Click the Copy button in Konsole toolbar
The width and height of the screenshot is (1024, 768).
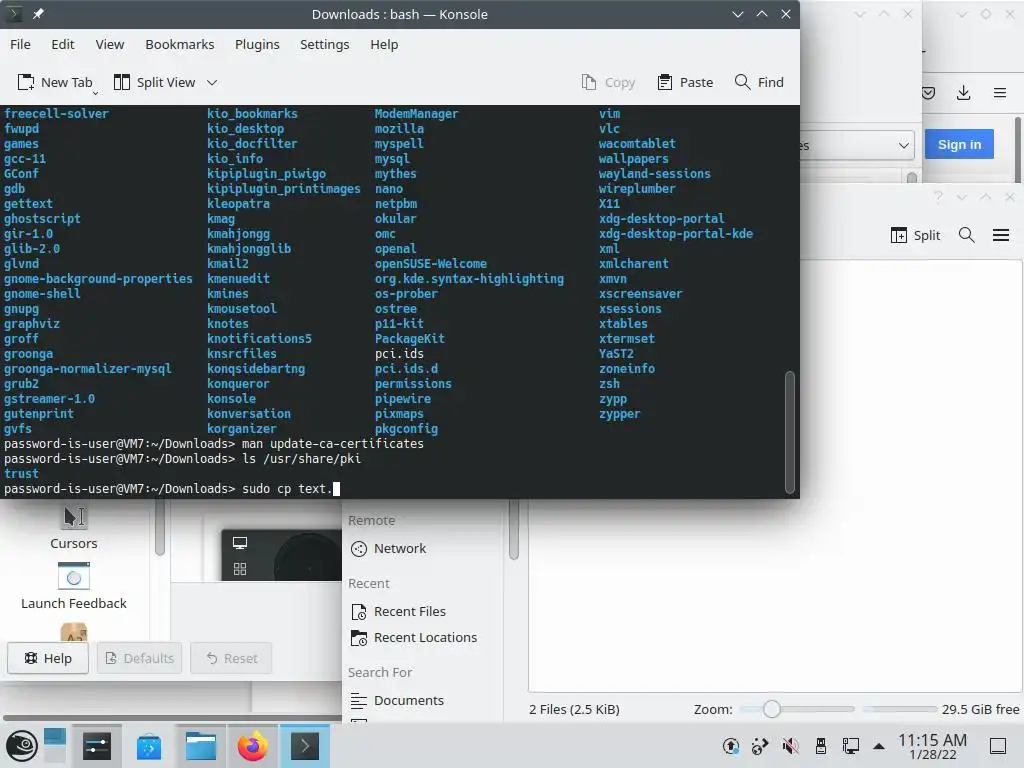coord(608,82)
